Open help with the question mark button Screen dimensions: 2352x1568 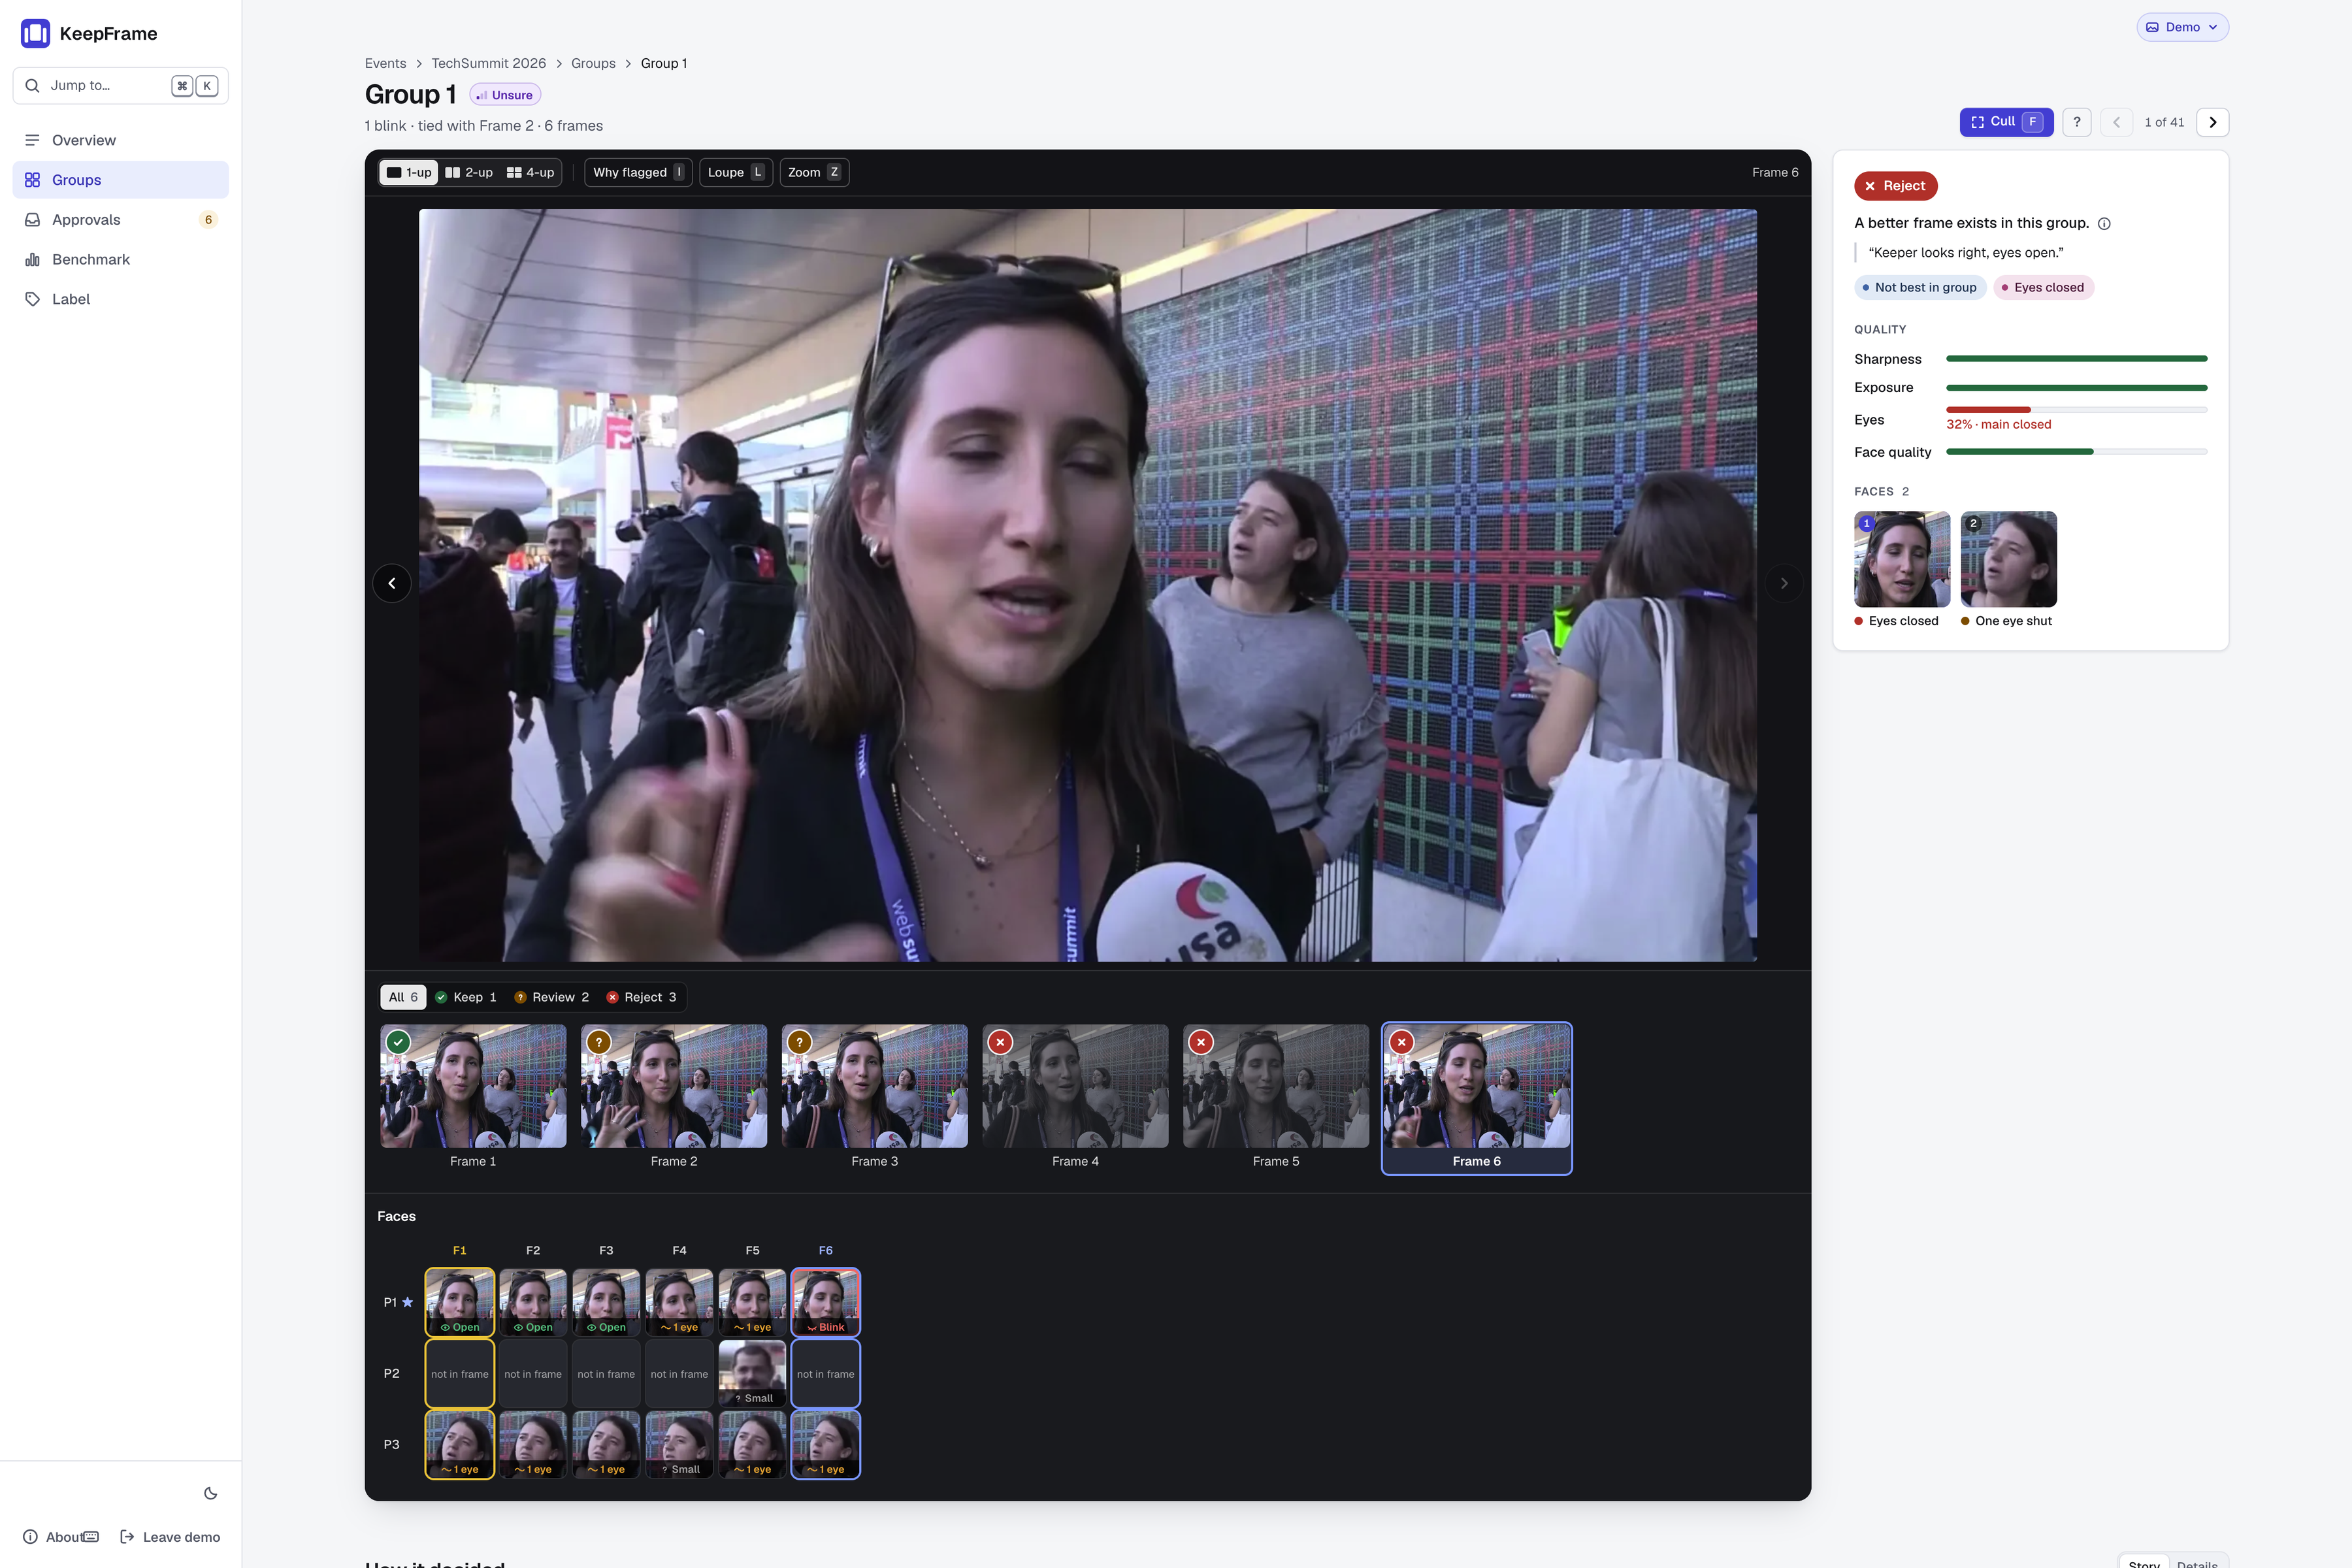click(x=2077, y=122)
